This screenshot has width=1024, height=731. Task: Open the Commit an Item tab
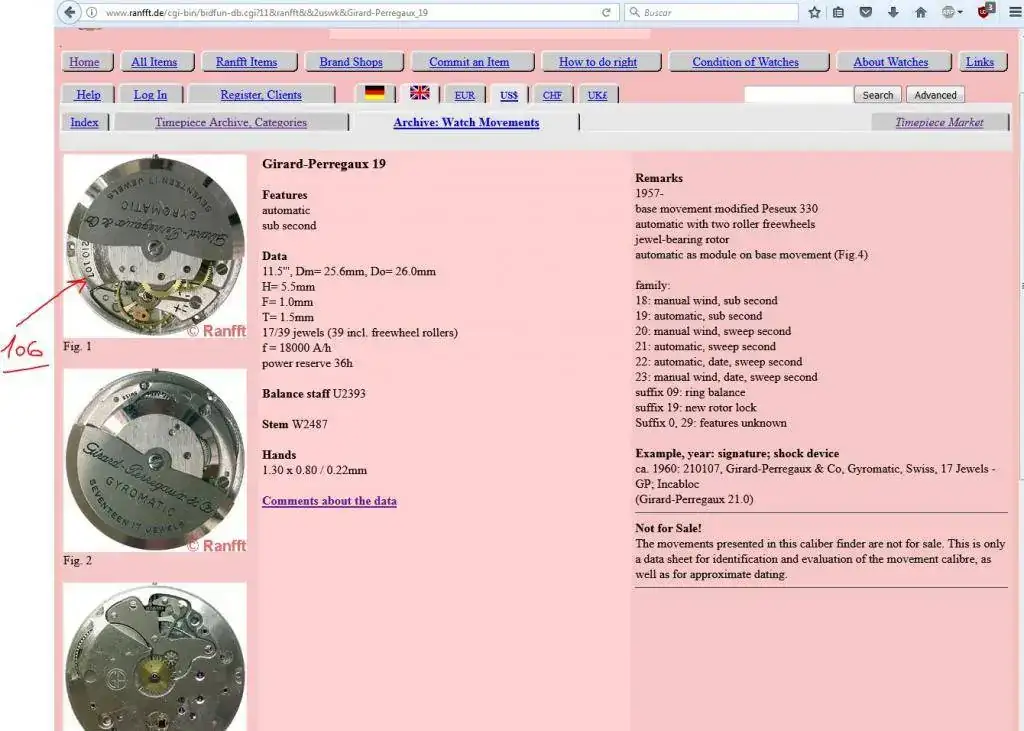pyautogui.click(x=469, y=62)
